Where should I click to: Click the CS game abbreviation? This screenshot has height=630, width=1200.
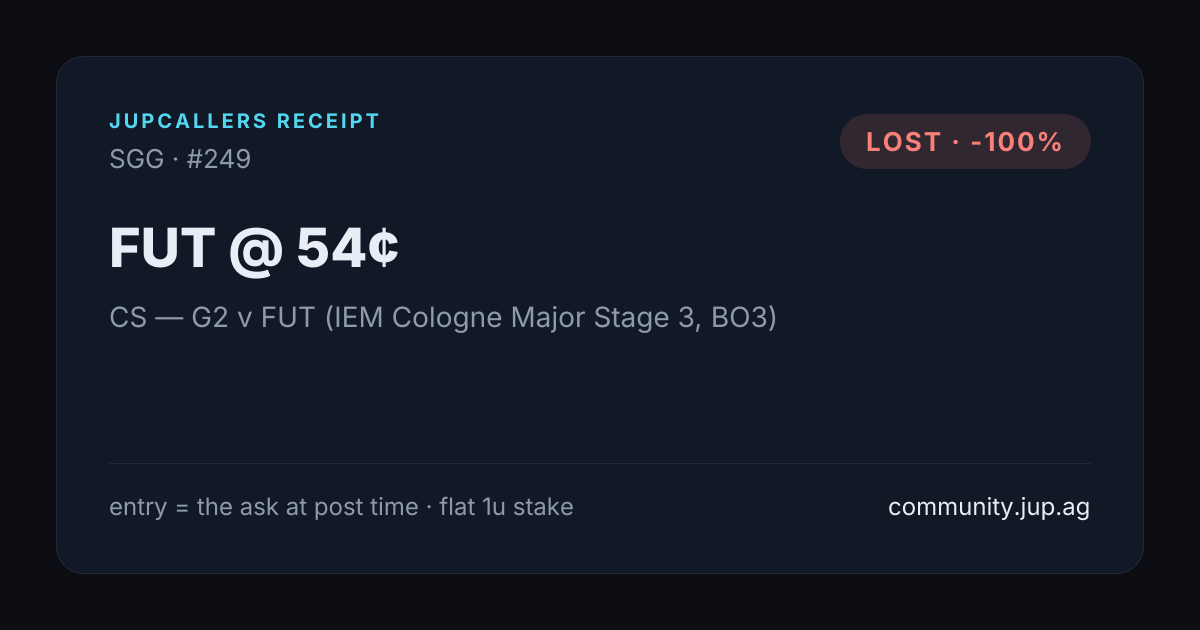click(x=126, y=318)
